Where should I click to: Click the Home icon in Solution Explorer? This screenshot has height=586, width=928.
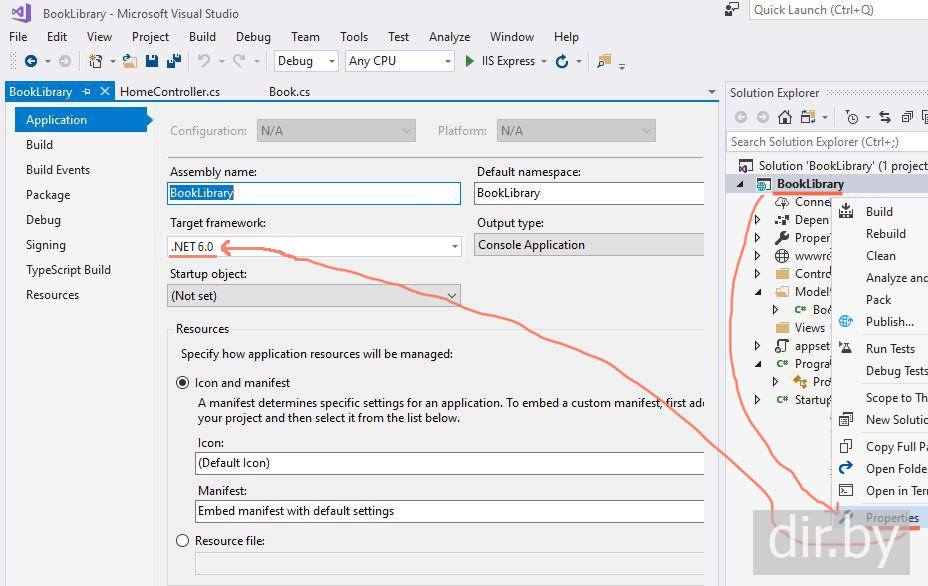[x=785, y=117]
